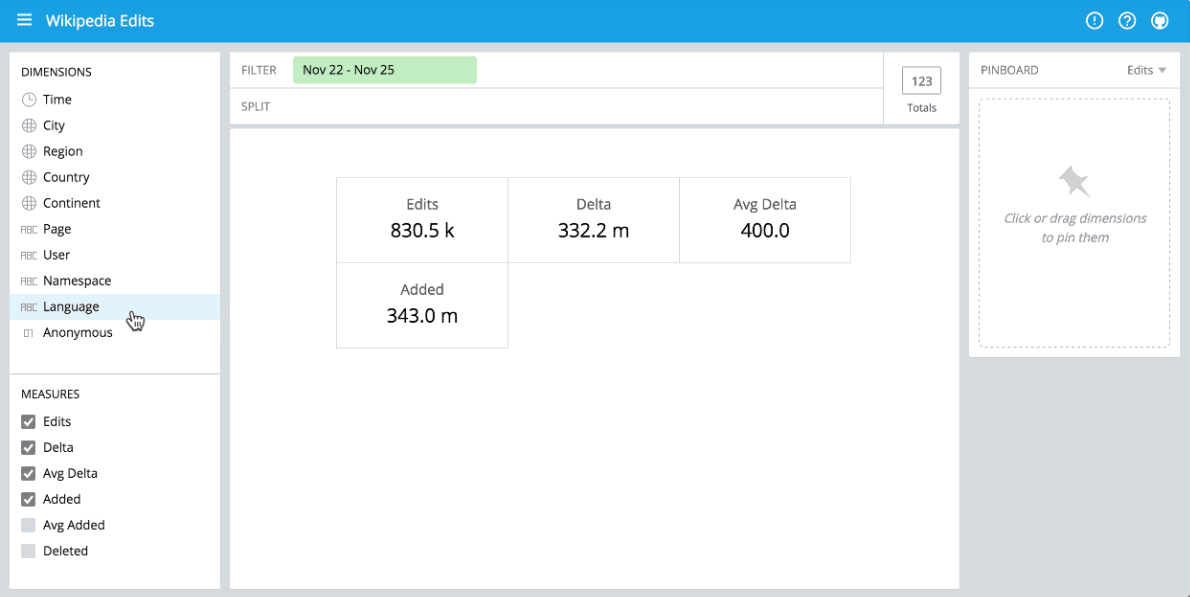Click the Delta 332.2 m total tile
Screen dimensions: 1190x597
click(x=593, y=220)
